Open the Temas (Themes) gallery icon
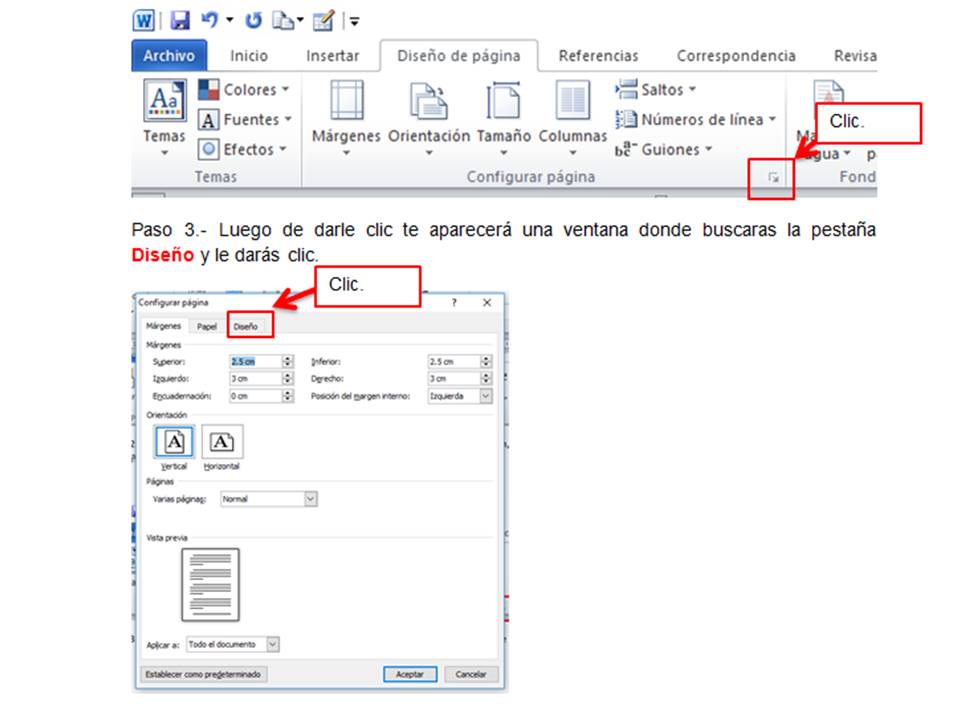The width and height of the screenshot is (960, 720). point(163,102)
